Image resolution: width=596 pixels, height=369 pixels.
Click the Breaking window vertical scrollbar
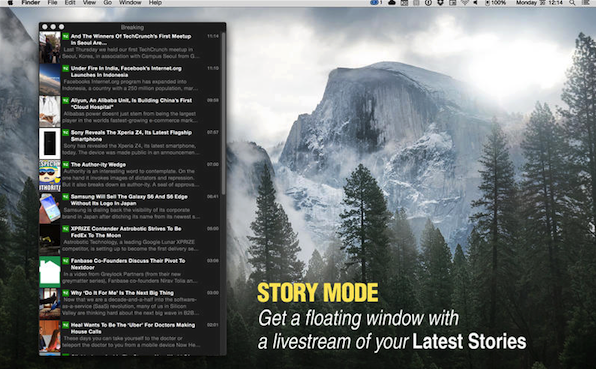(x=224, y=114)
